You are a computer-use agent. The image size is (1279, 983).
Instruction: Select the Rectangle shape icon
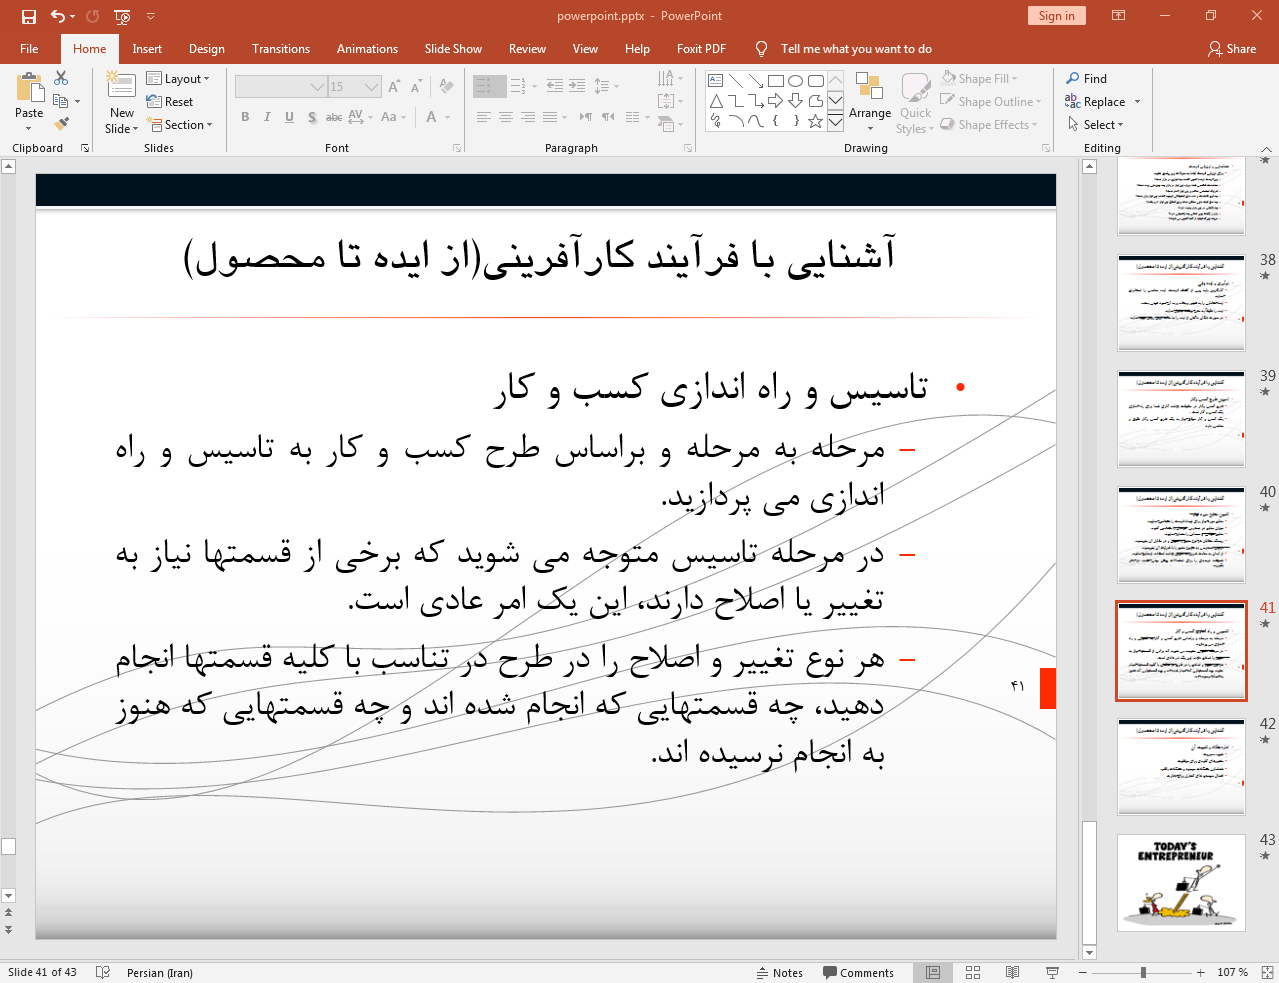(x=776, y=81)
